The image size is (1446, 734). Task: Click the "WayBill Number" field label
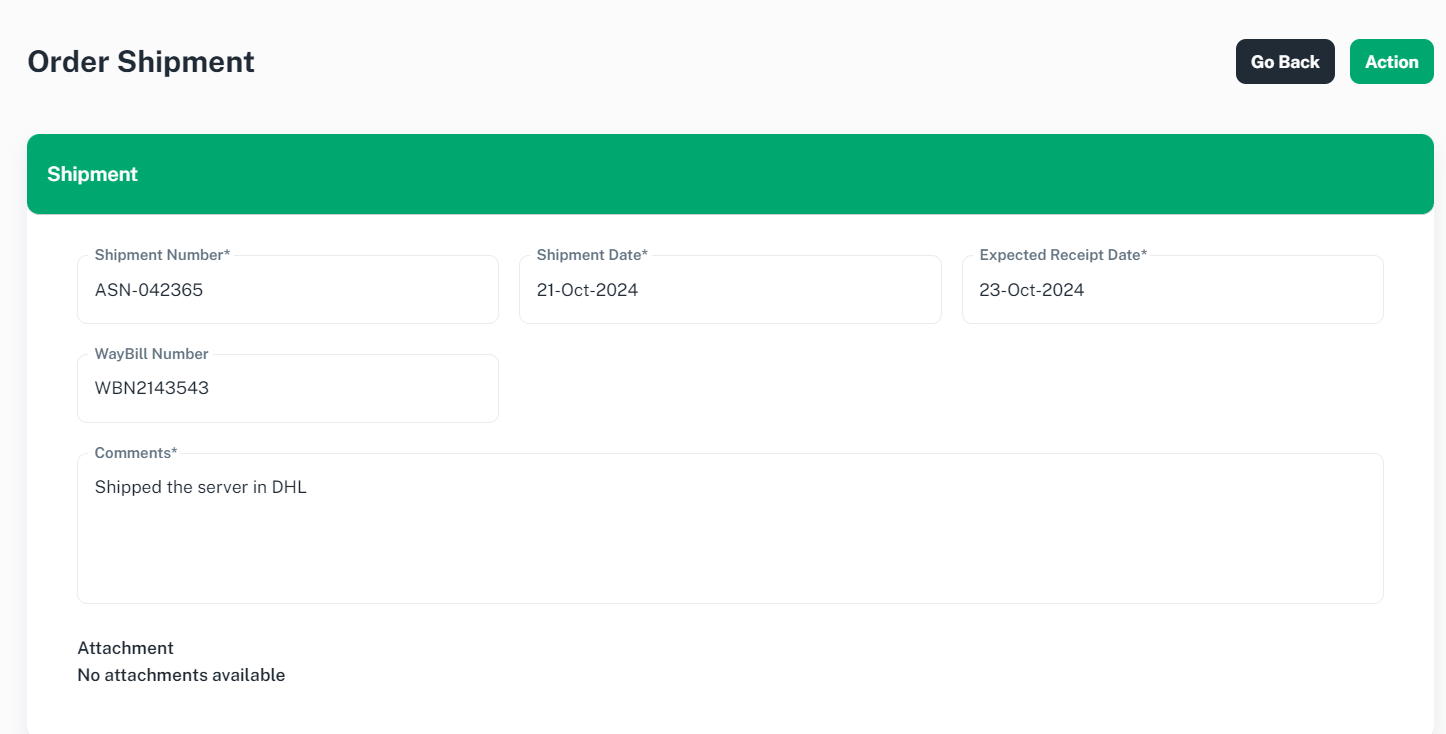[151, 354]
